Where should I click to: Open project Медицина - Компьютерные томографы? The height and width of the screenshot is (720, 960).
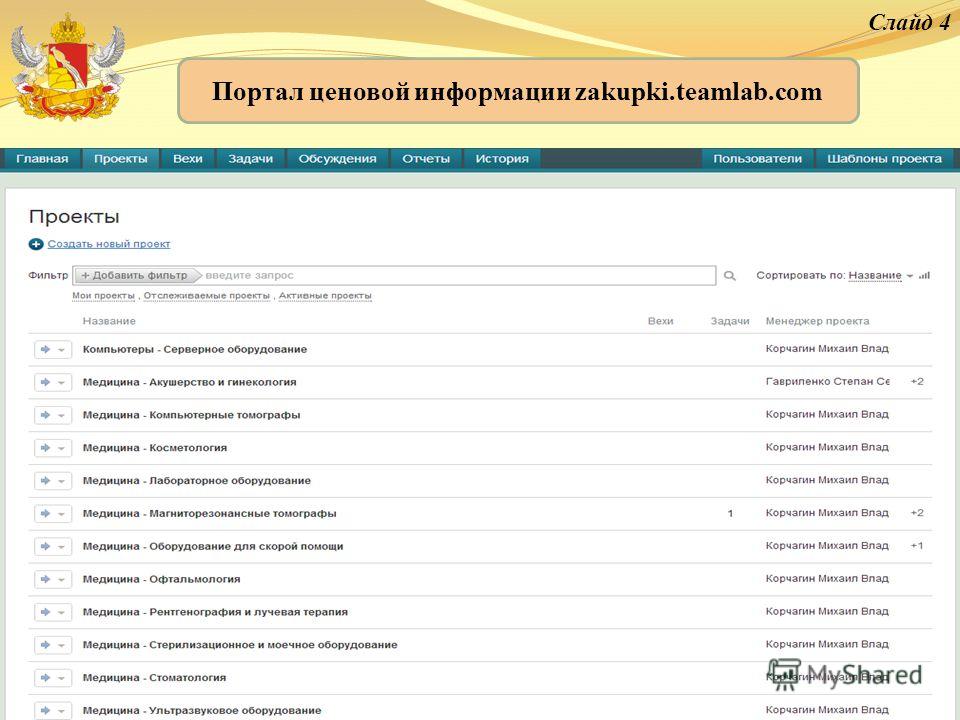192,415
